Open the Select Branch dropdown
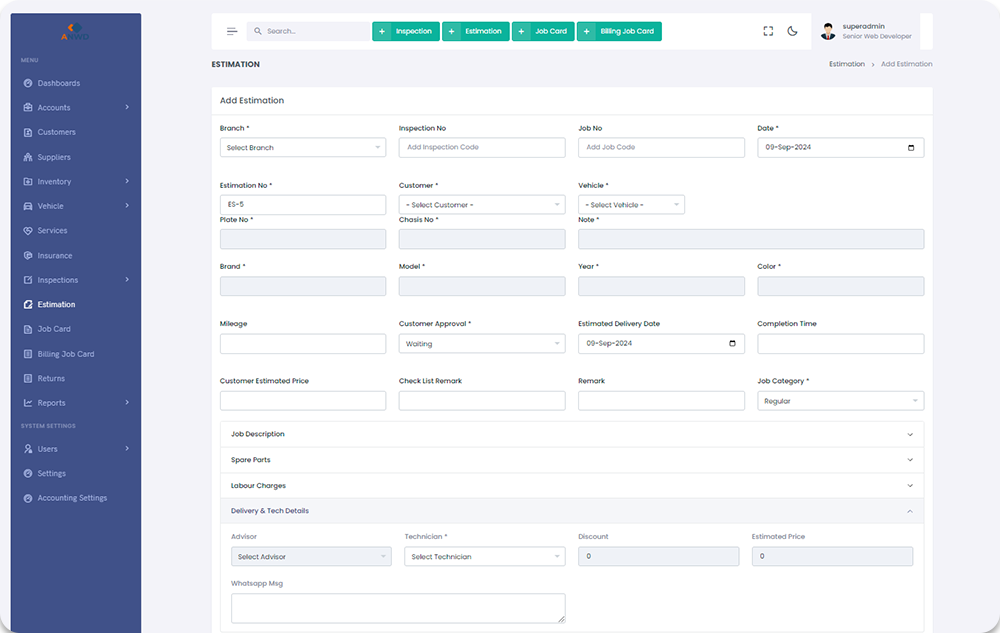 [303, 147]
